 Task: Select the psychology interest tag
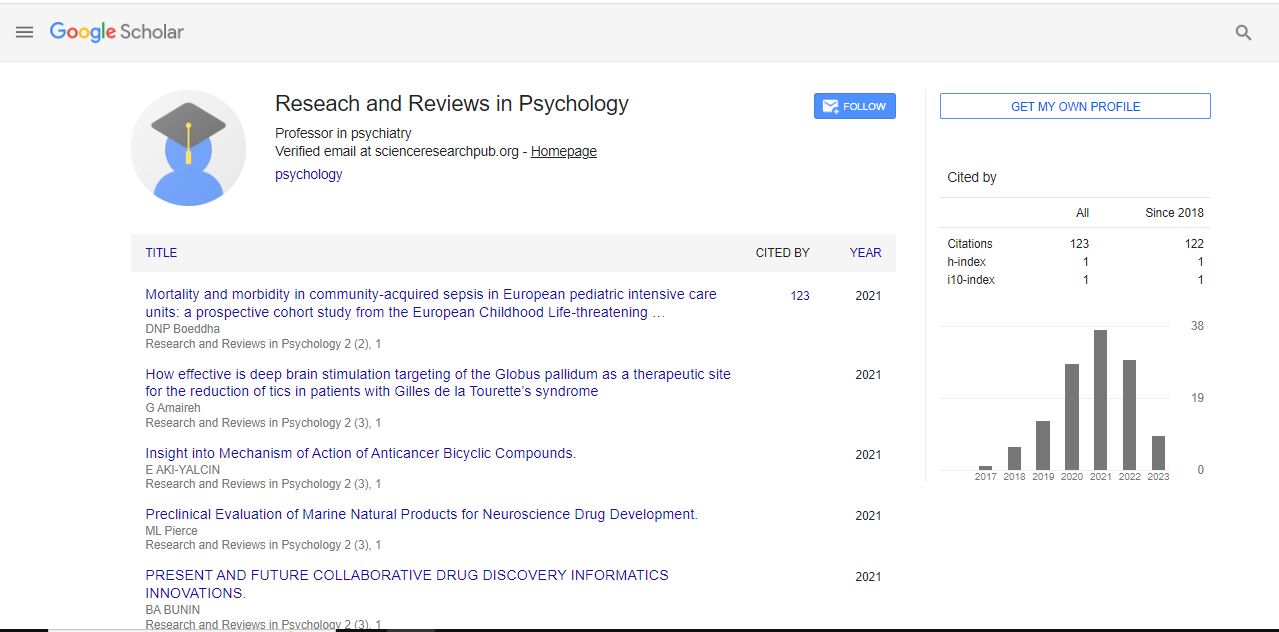coord(308,174)
